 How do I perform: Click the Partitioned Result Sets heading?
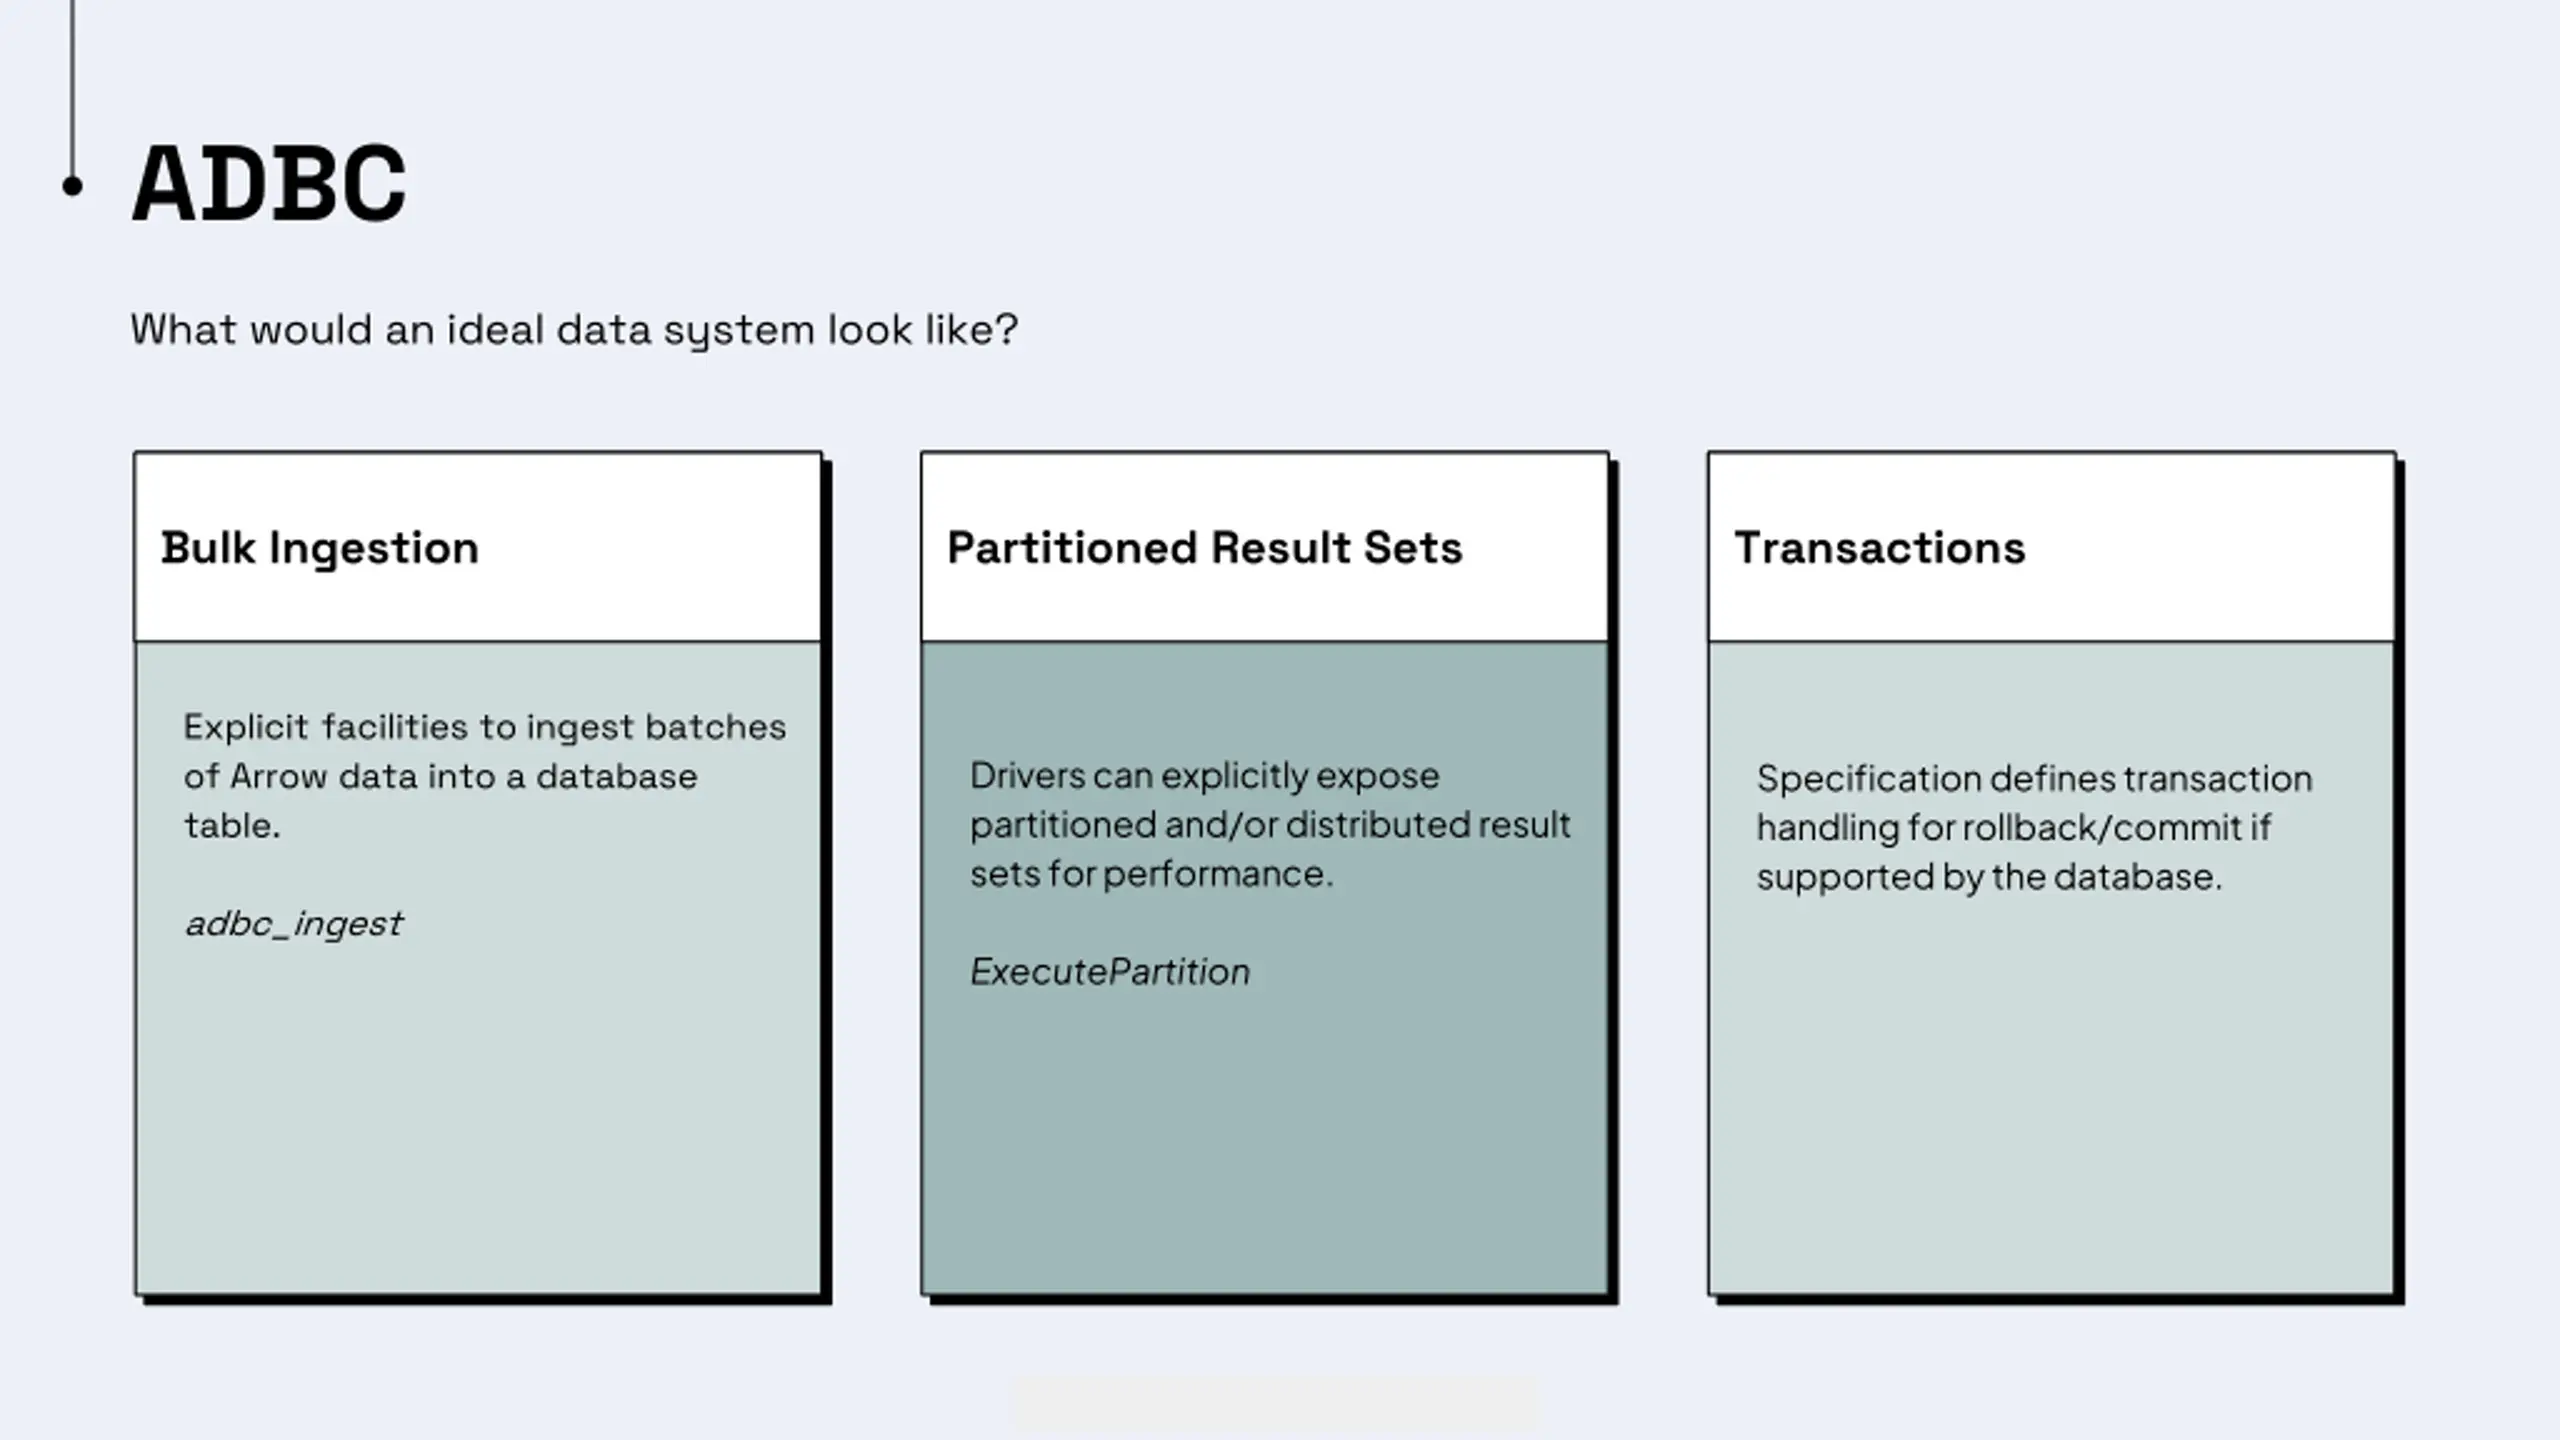point(1204,548)
